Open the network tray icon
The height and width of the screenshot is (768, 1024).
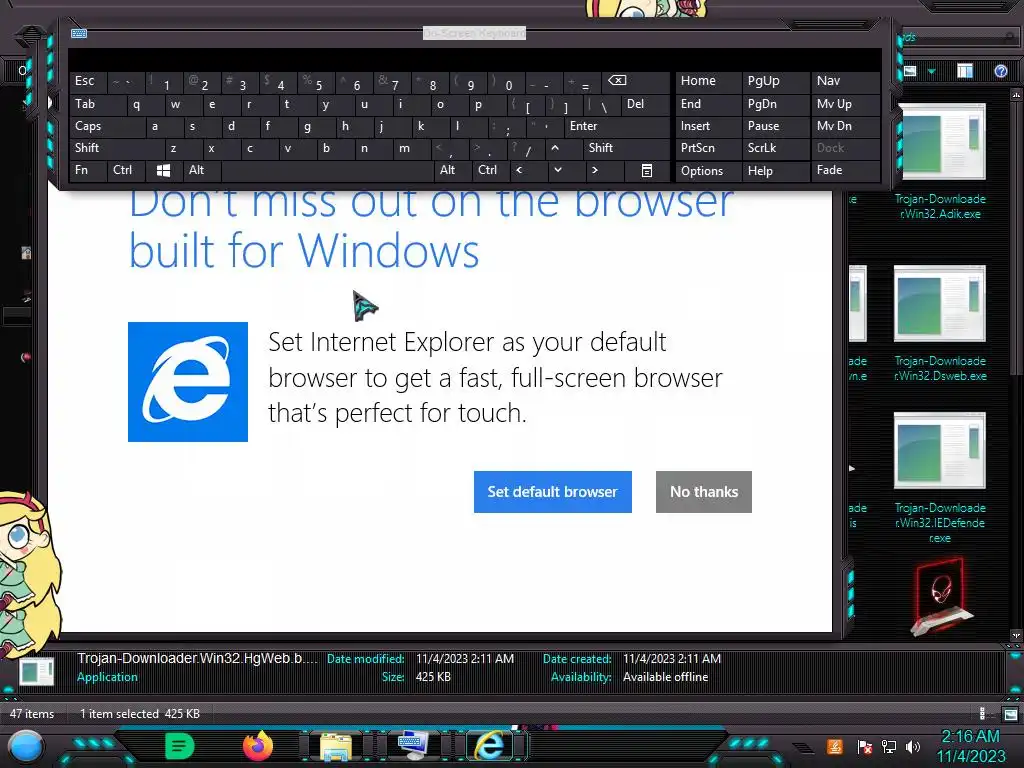tap(889, 746)
